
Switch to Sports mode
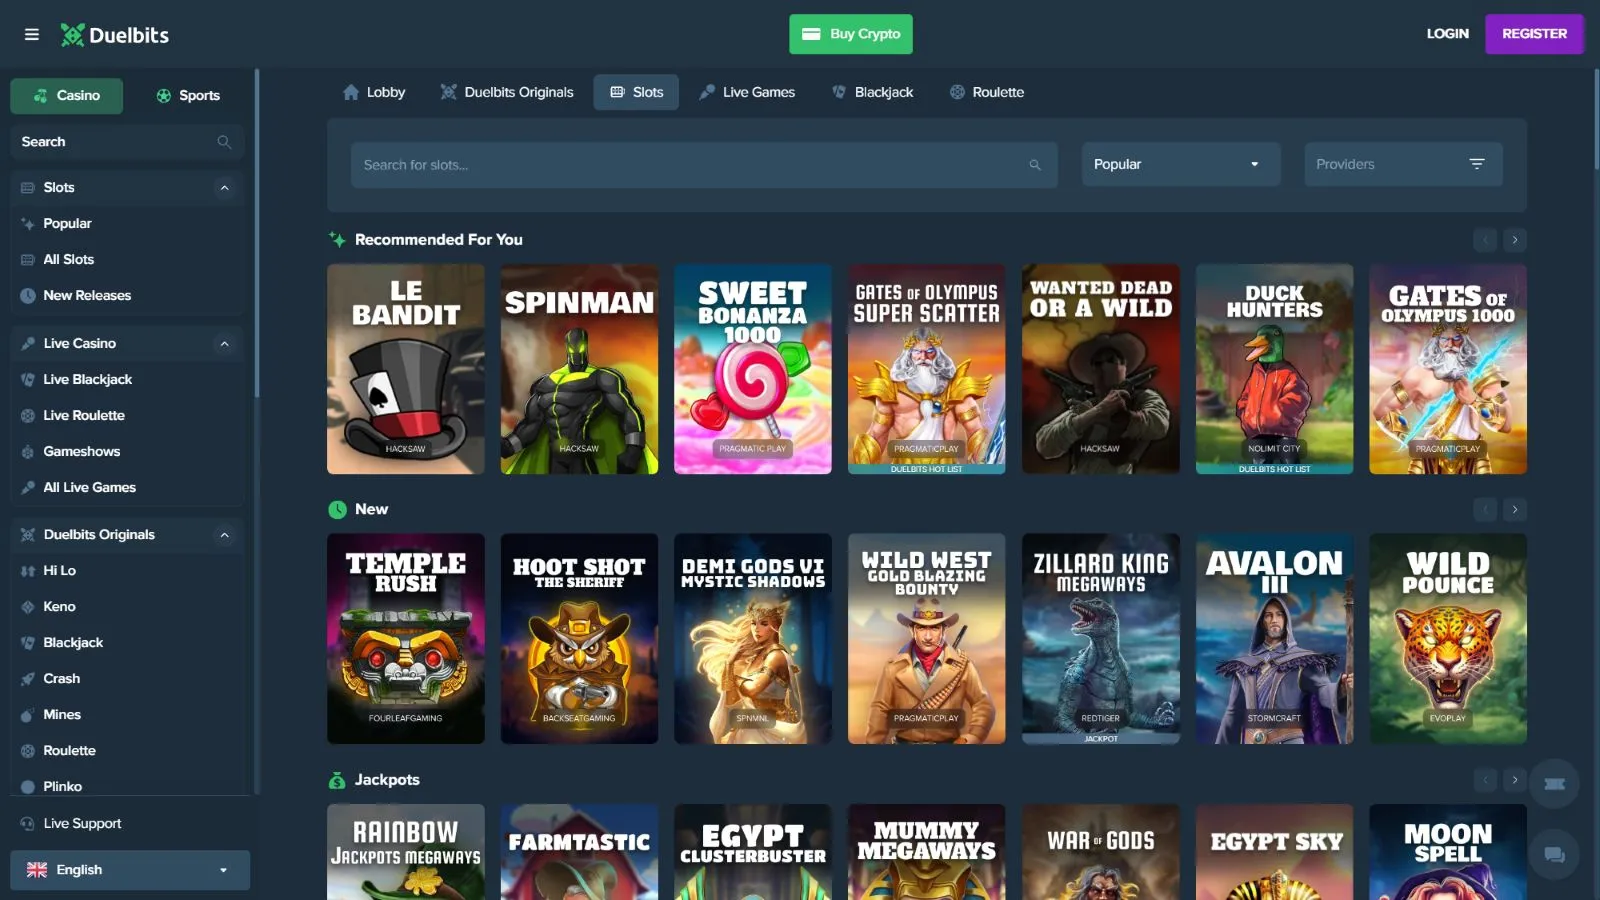(188, 96)
